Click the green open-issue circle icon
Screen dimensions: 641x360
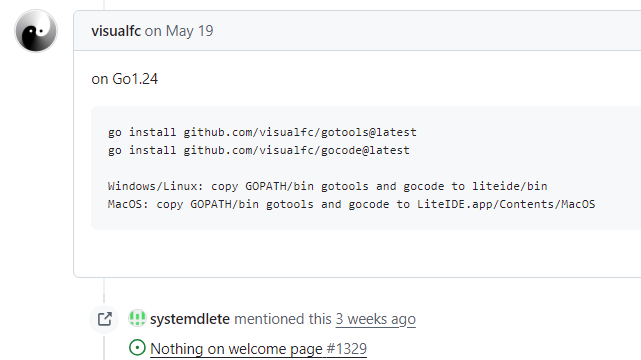pos(137,348)
